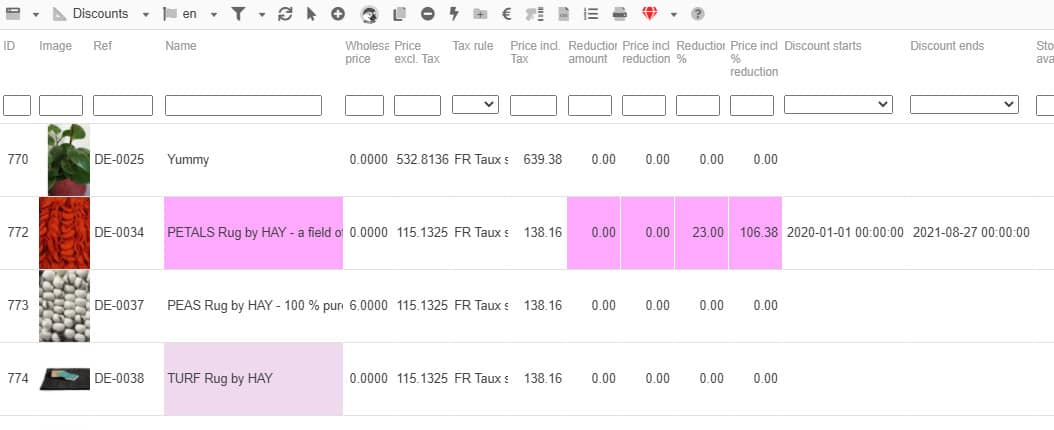Sort by the Name column header
The image size is (1054, 430).
pos(181,46)
